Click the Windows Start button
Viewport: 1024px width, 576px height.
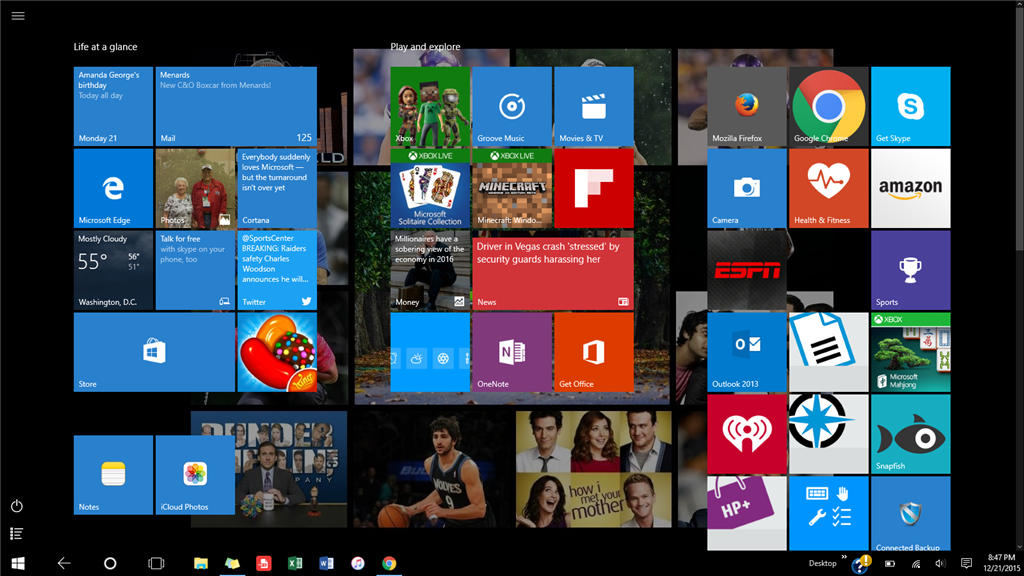[x=18, y=563]
